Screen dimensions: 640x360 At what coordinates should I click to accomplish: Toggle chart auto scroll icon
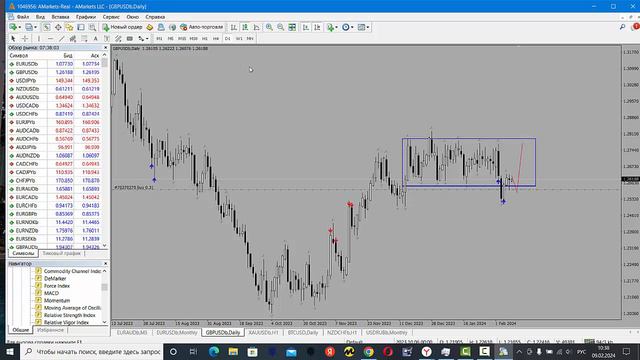click(x=306, y=27)
